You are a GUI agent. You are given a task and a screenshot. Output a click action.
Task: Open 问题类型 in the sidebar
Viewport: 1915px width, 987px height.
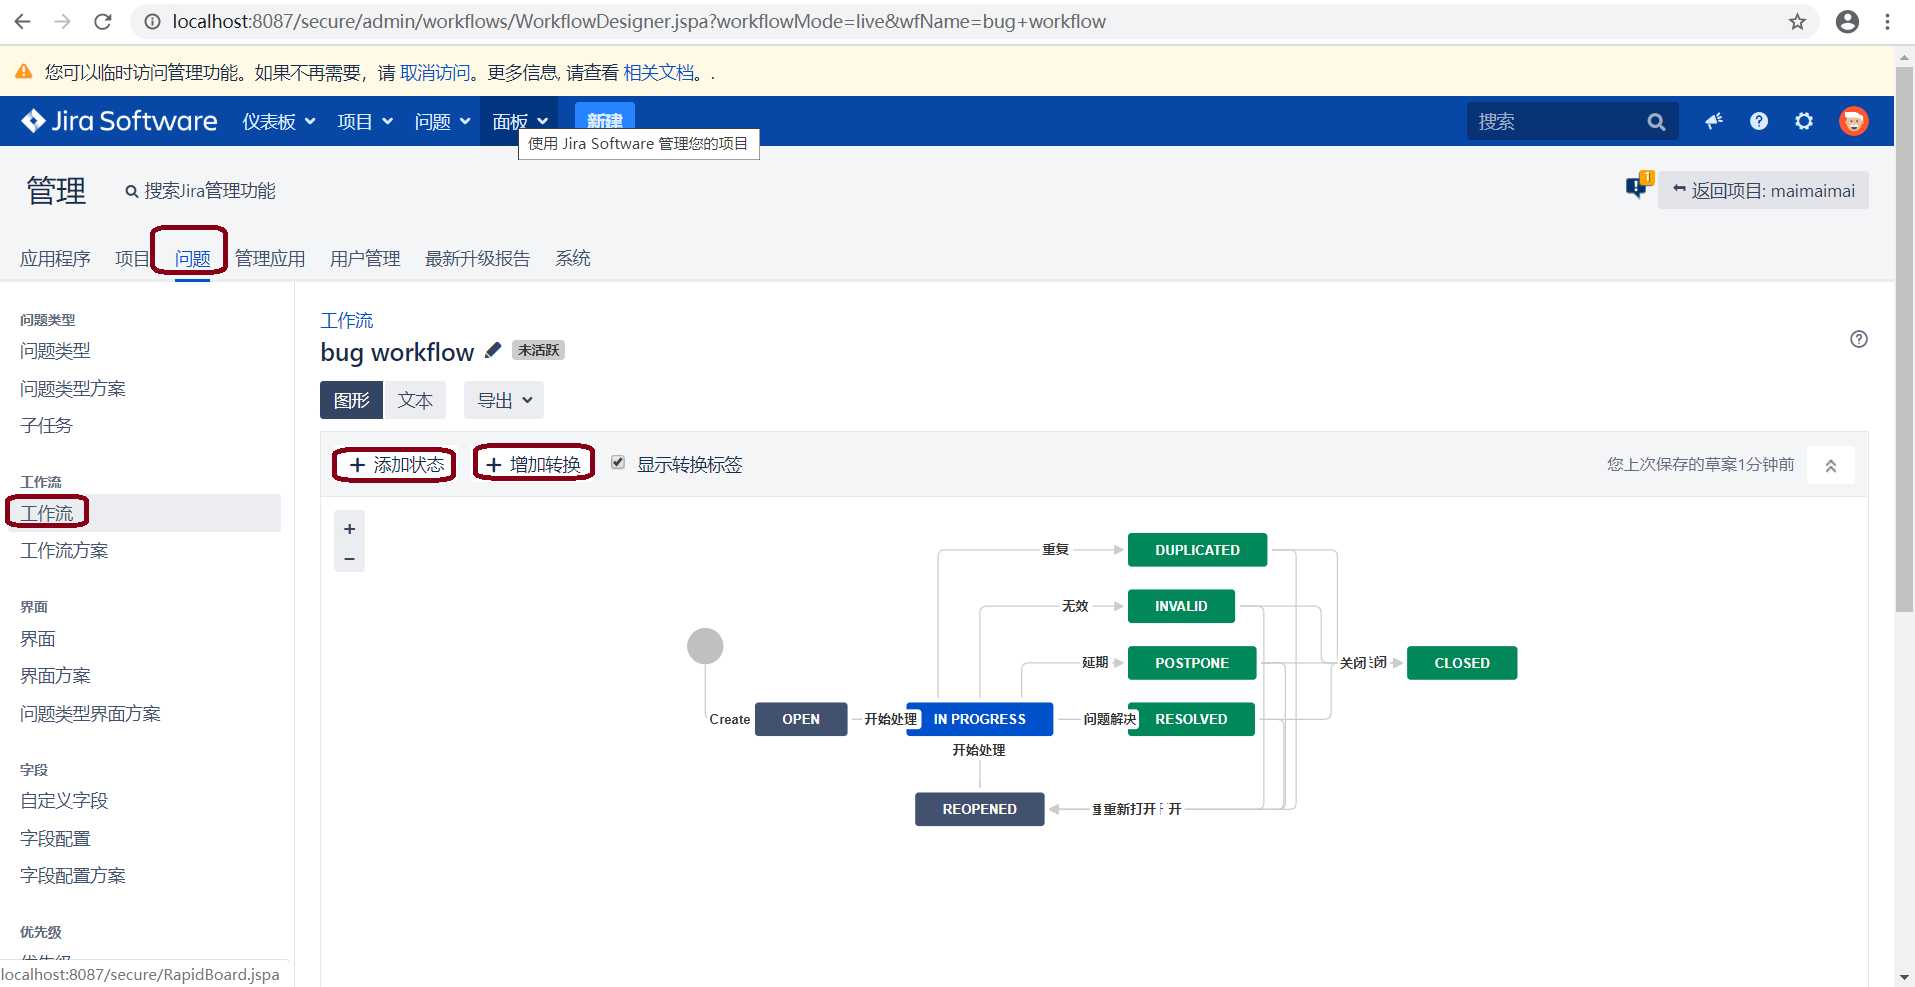click(x=55, y=350)
